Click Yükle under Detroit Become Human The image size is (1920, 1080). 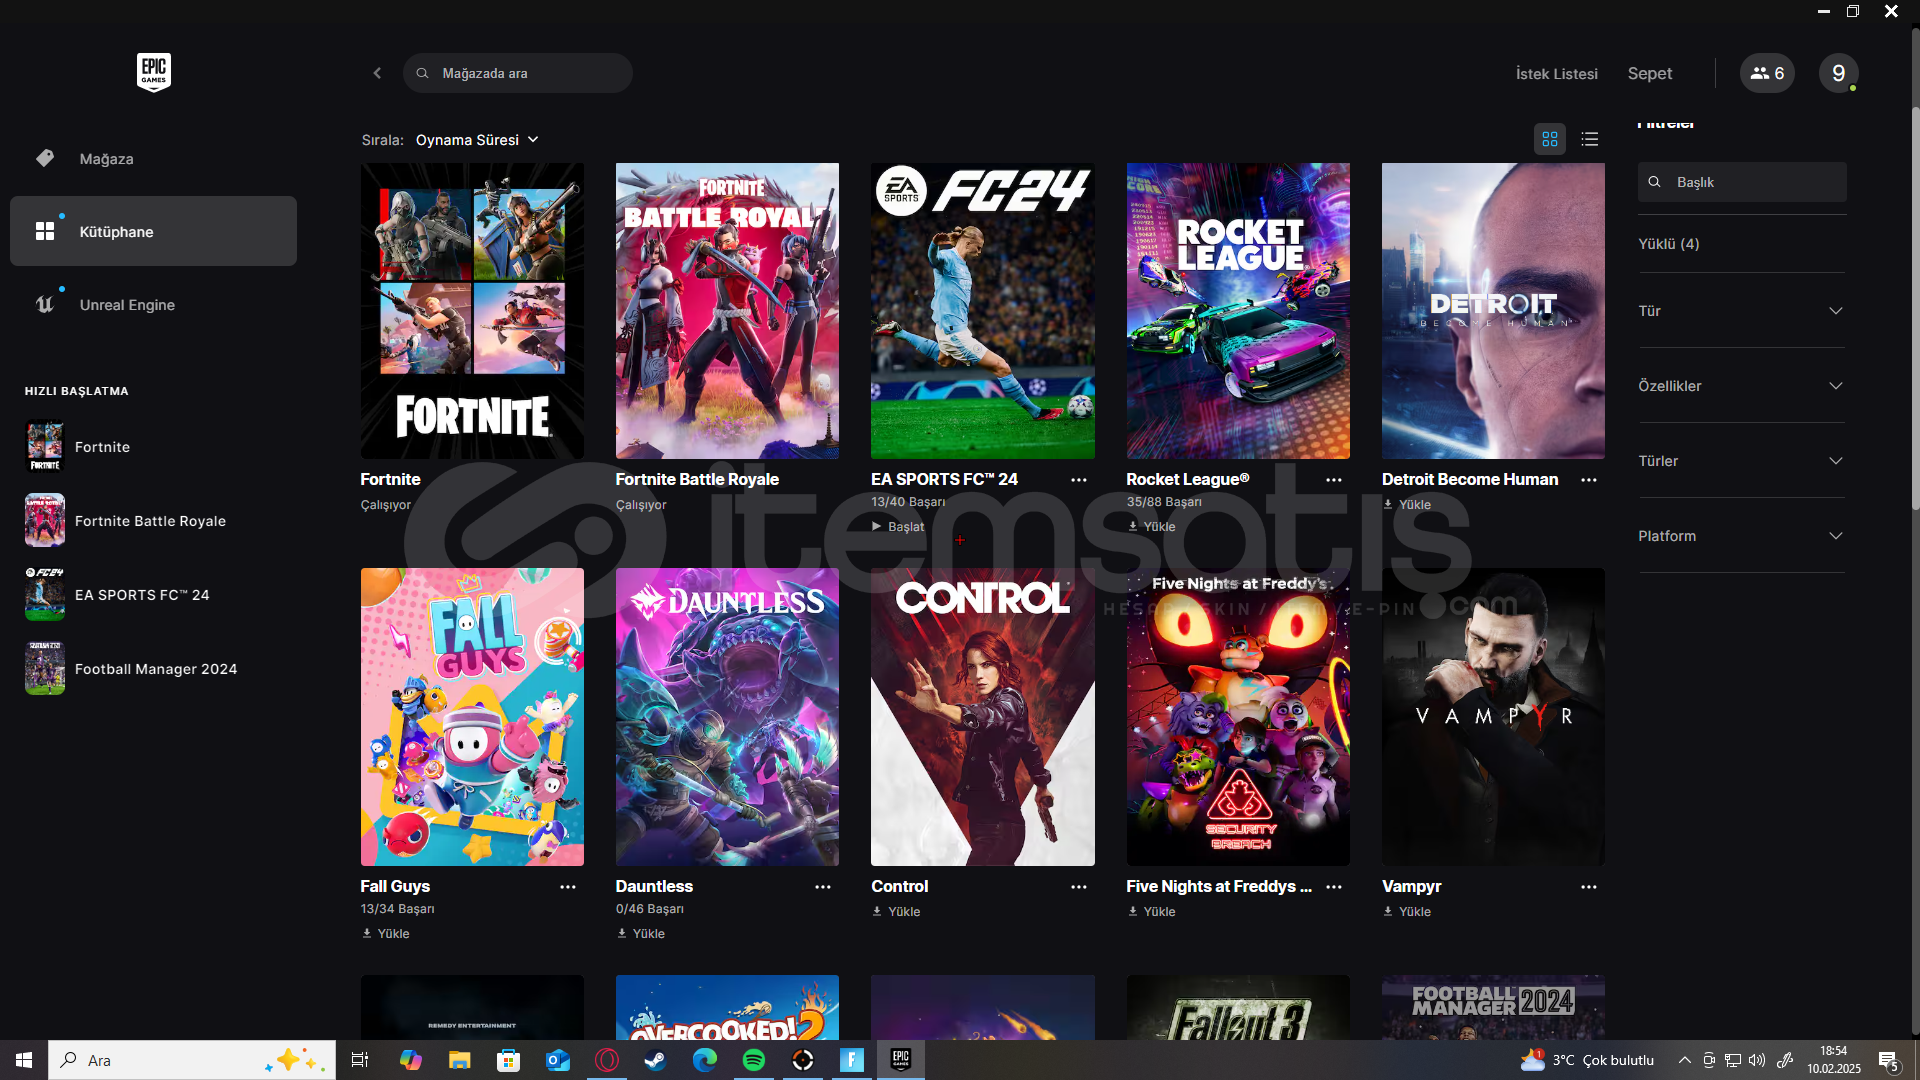(1407, 505)
